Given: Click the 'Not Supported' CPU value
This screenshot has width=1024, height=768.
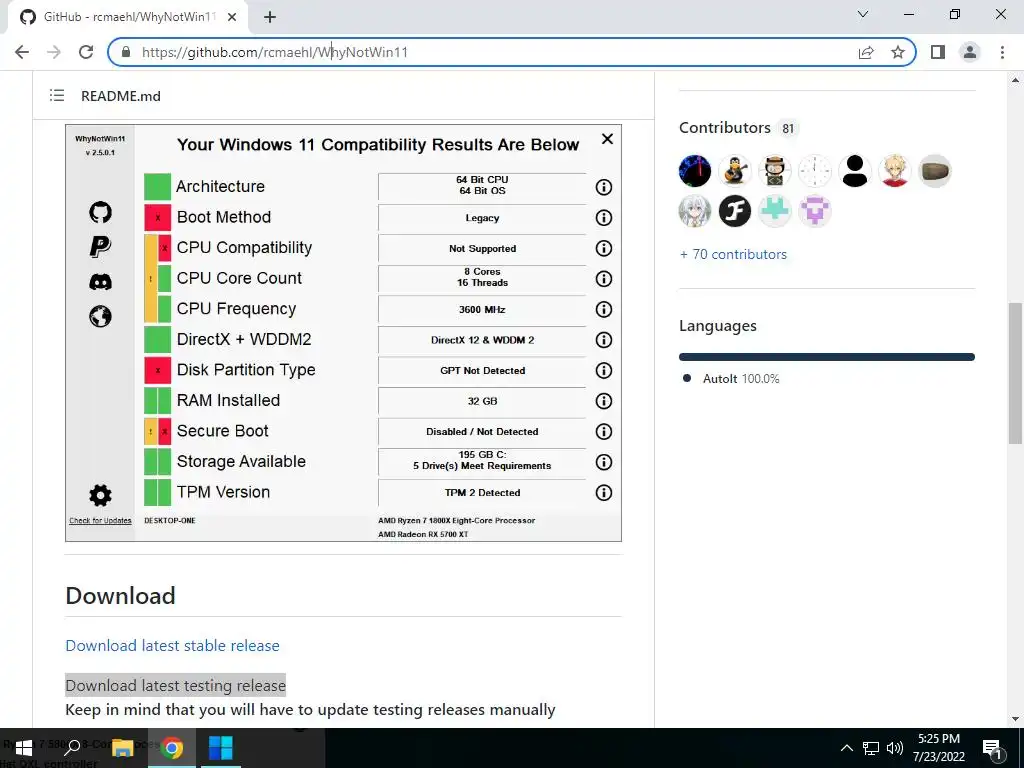Looking at the screenshot, I should point(482,249).
